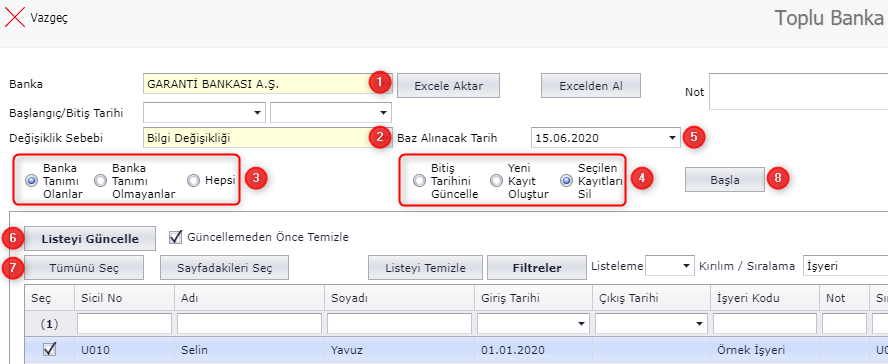Select Seçilen Kayıtları Sil radio option

point(566,181)
